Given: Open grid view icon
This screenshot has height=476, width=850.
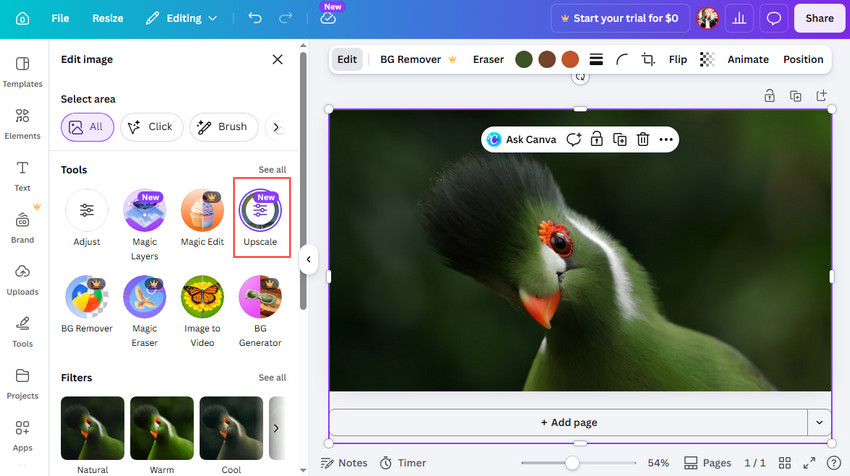Looking at the screenshot, I should pos(784,463).
